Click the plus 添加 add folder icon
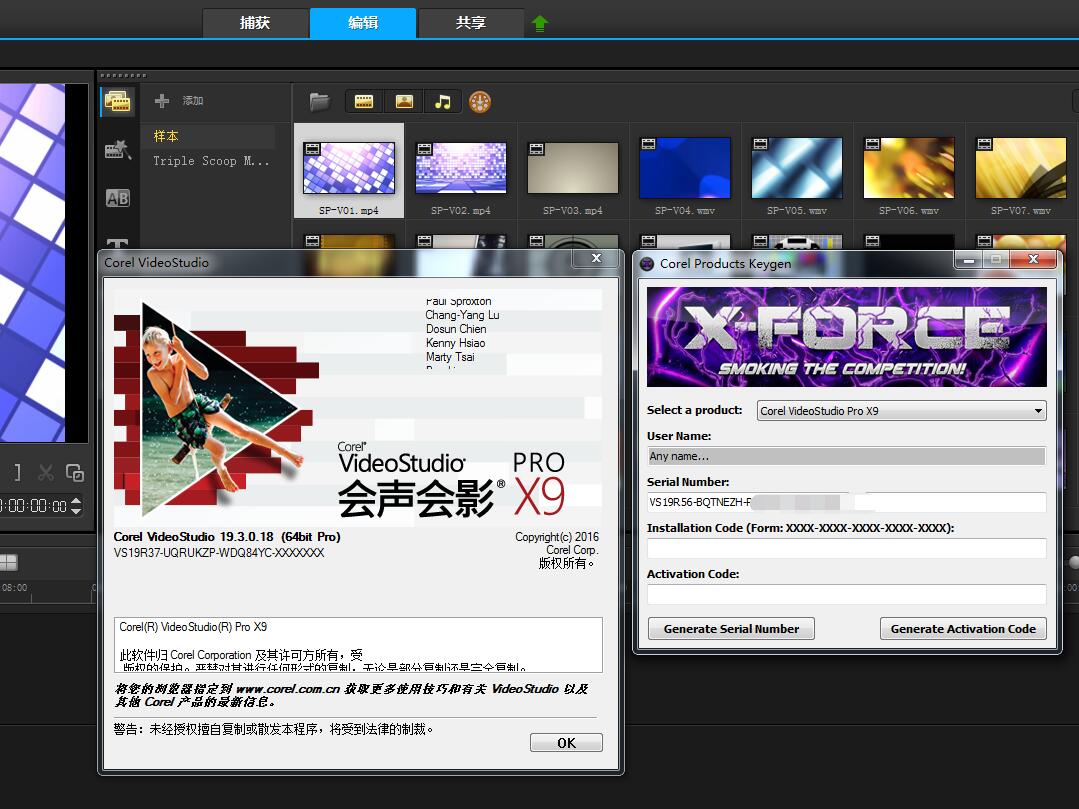Viewport: 1079px width, 809px height. (162, 100)
